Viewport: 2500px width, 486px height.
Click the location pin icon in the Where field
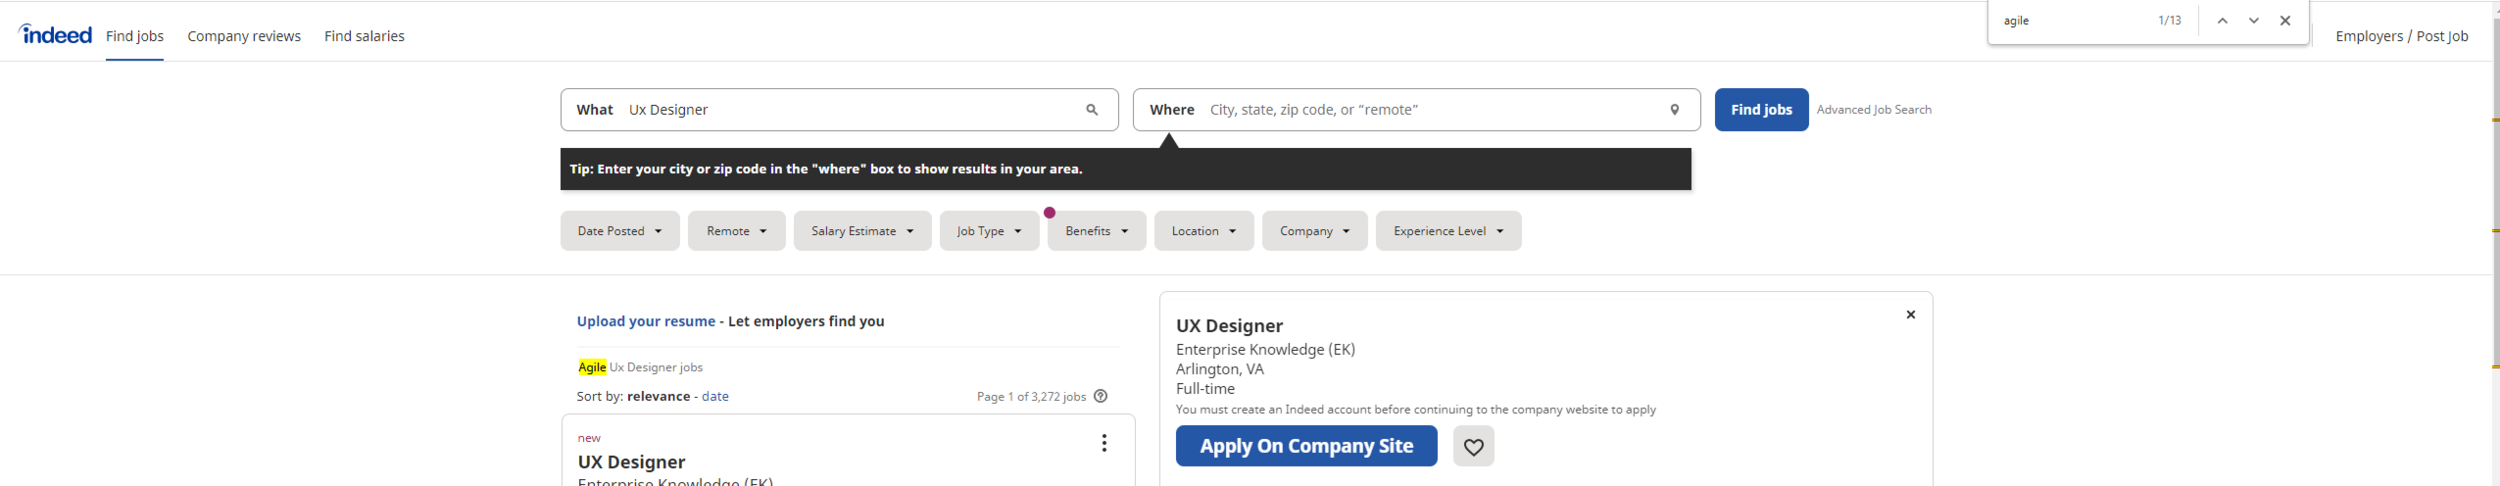(x=1675, y=110)
